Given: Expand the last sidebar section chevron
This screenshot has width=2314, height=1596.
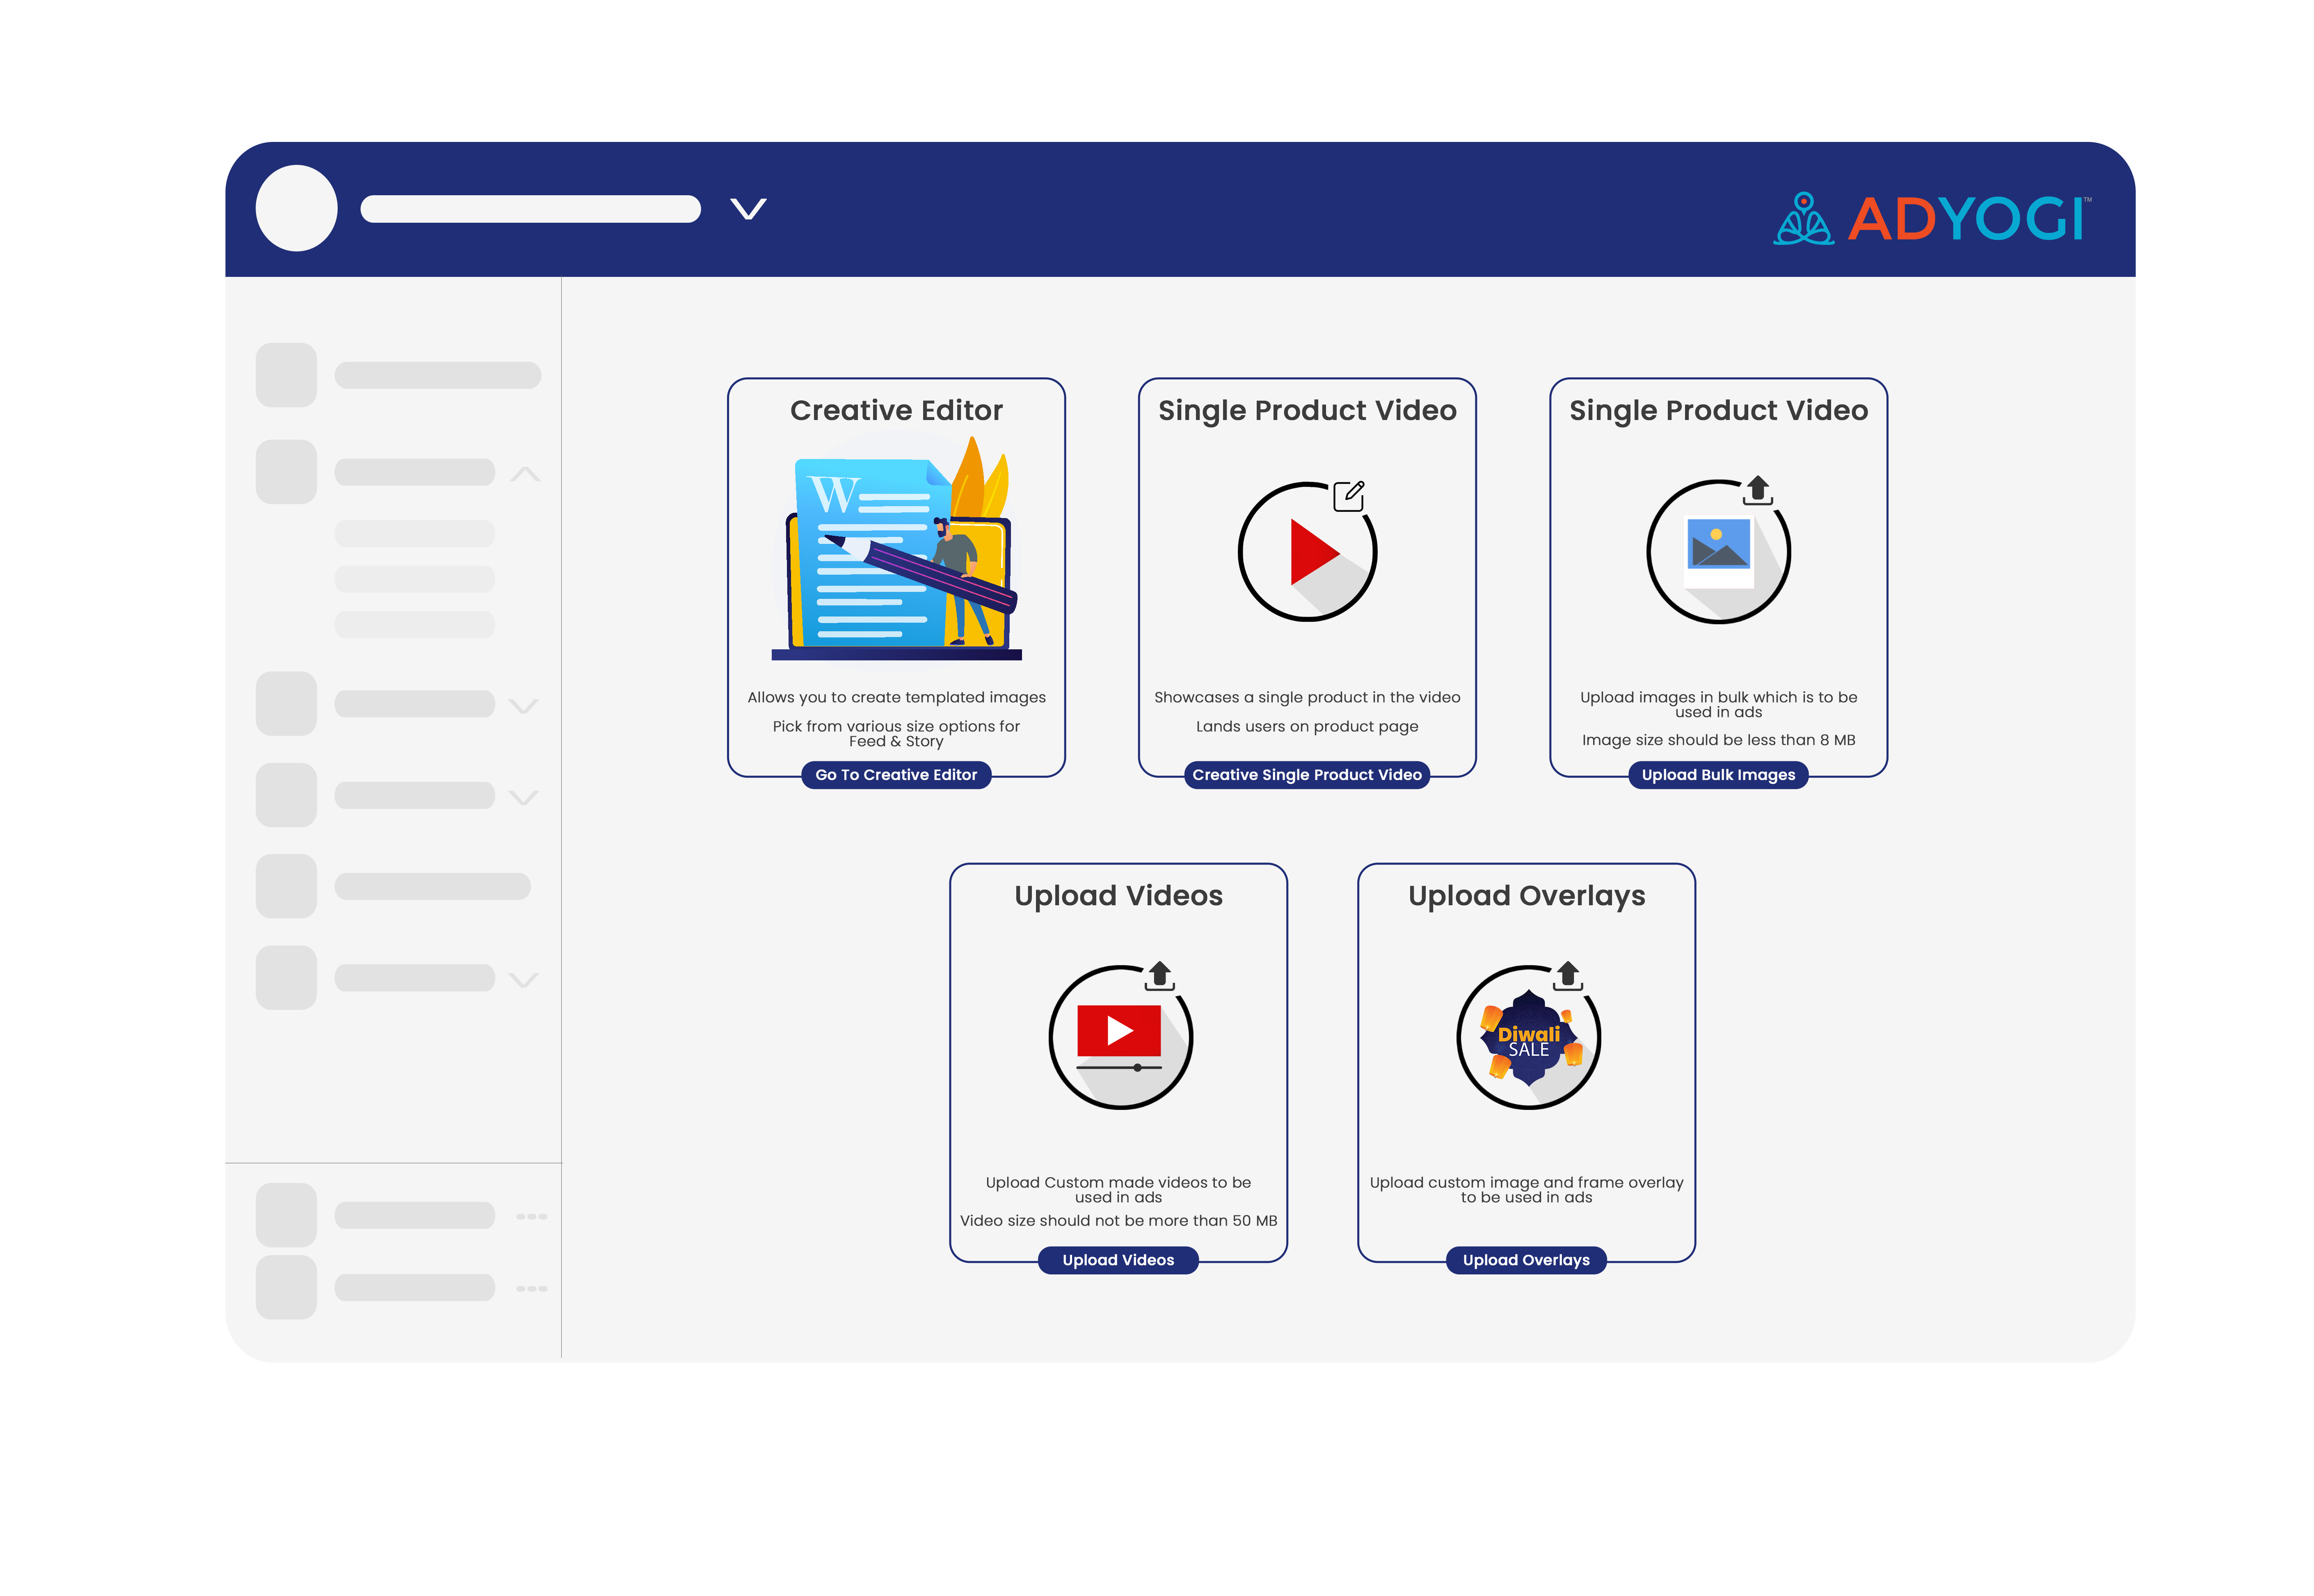Looking at the screenshot, I should click(x=523, y=979).
